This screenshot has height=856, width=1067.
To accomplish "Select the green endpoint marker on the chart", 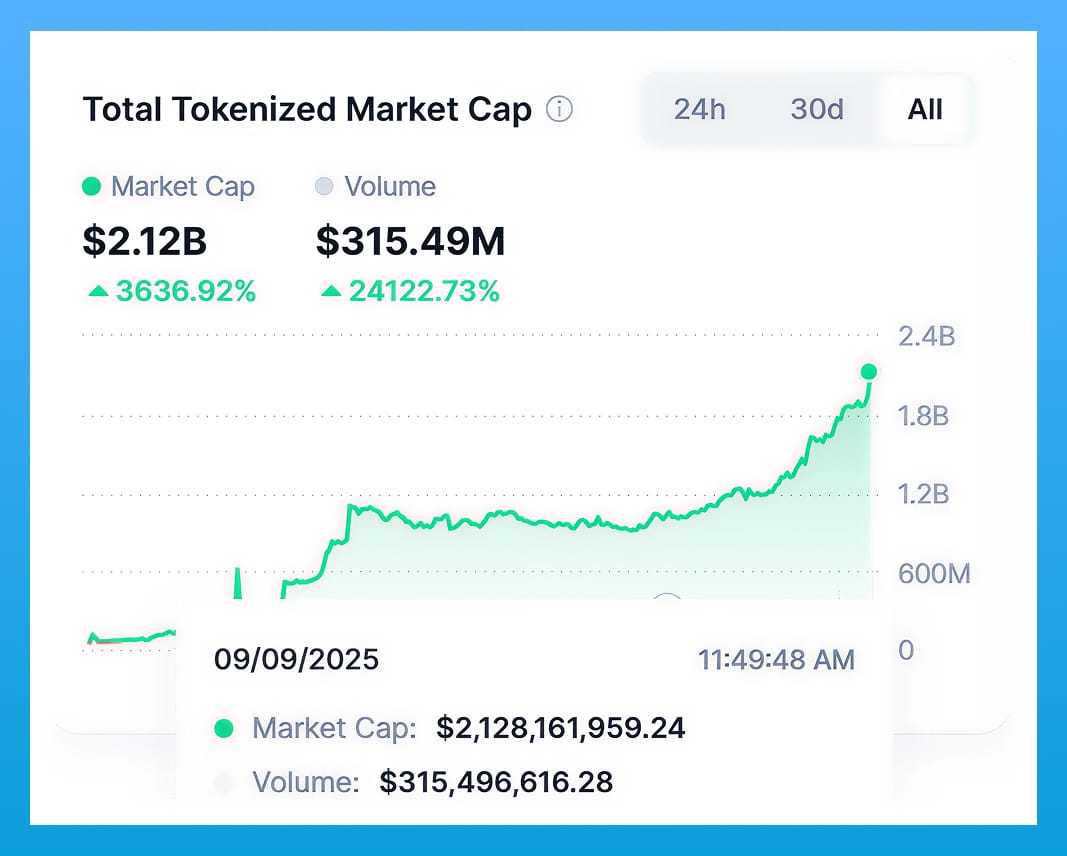I will (x=869, y=371).
